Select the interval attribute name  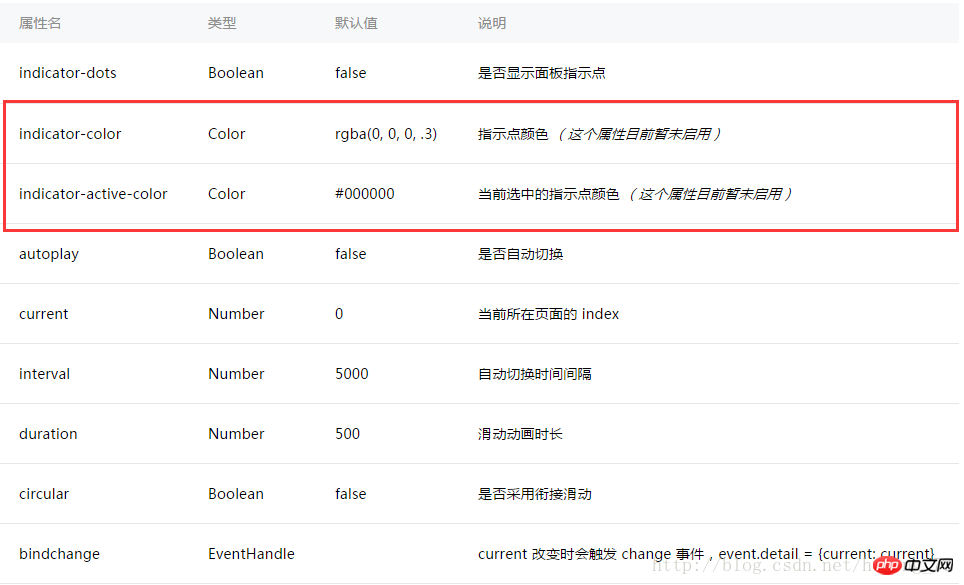pyautogui.click(x=44, y=374)
